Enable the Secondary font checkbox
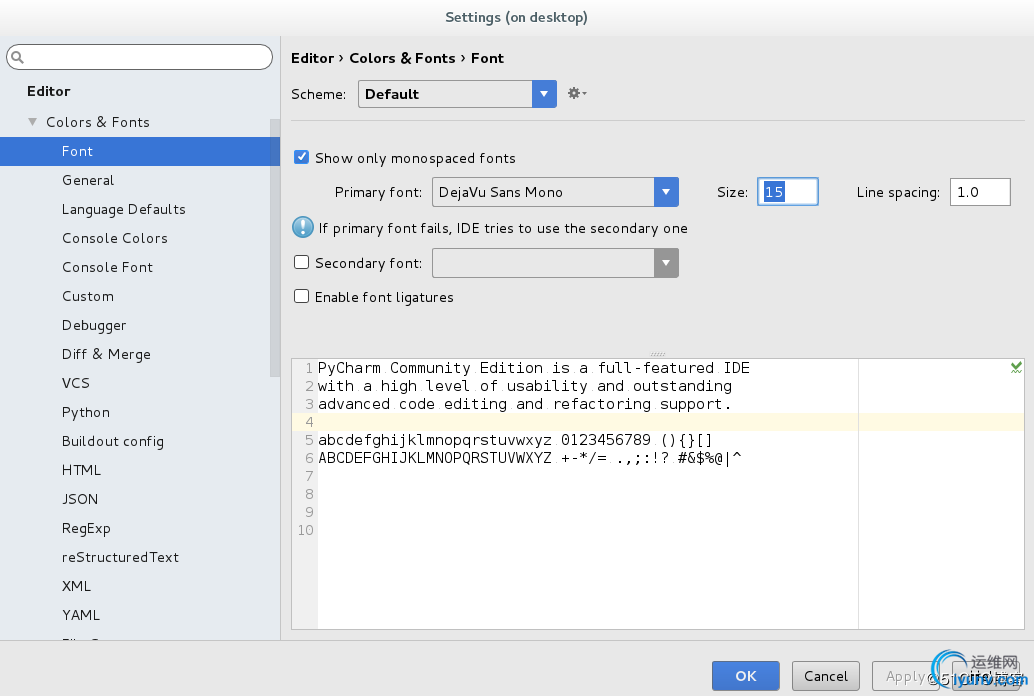This screenshot has height=696, width=1034. click(x=301, y=263)
